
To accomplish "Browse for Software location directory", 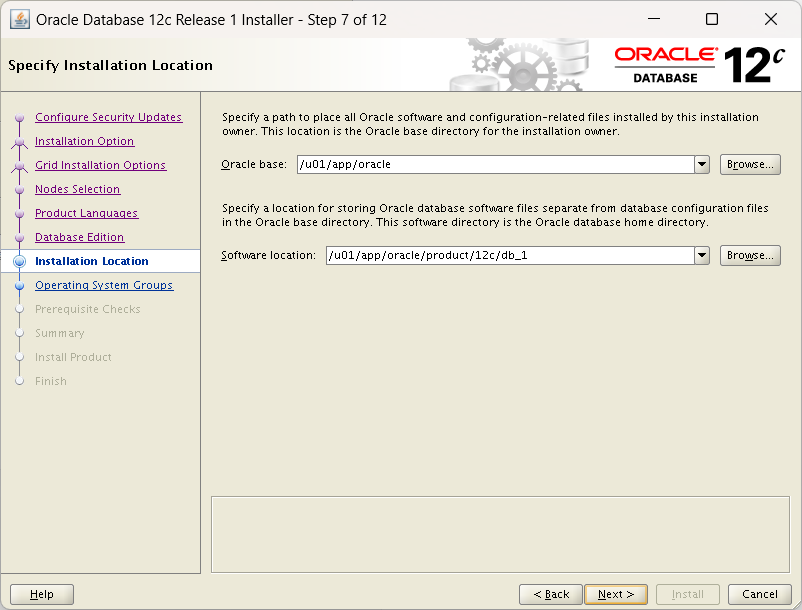I will click(750, 255).
